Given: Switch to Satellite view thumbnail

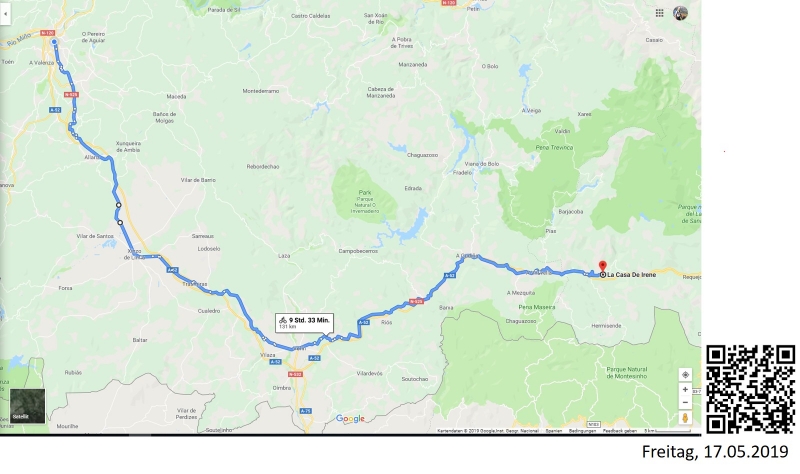Looking at the screenshot, I should [x=28, y=406].
